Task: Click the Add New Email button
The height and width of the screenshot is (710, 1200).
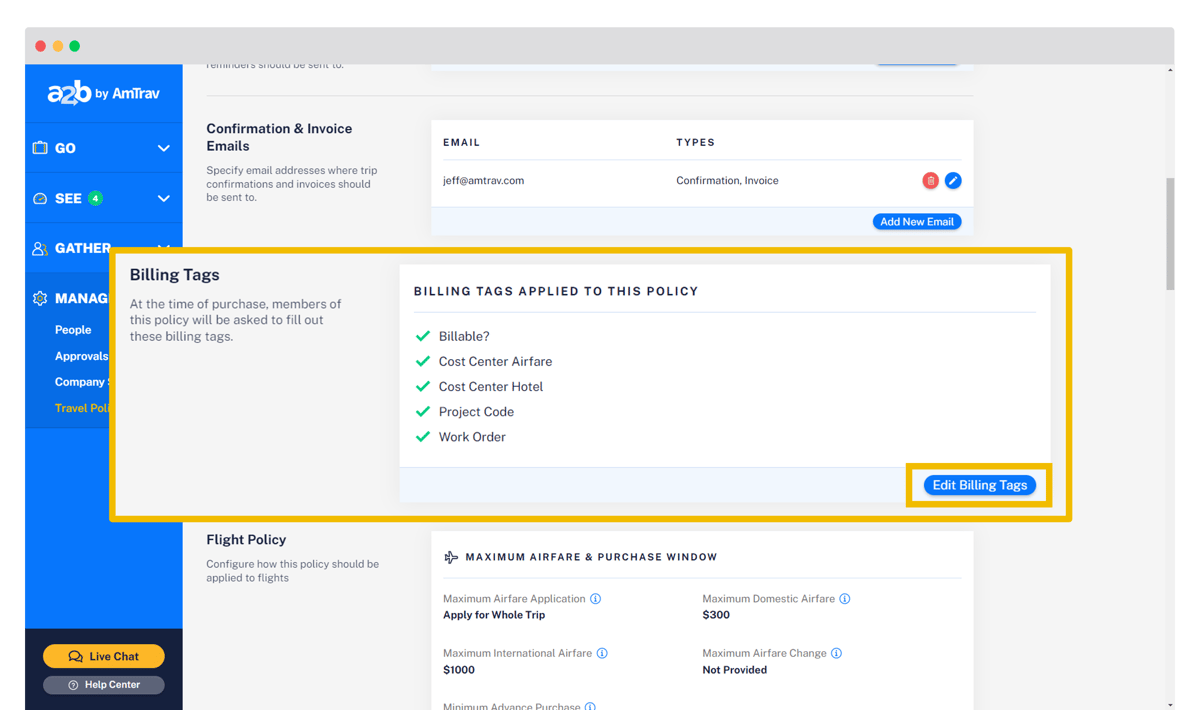Action: (916, 221)
